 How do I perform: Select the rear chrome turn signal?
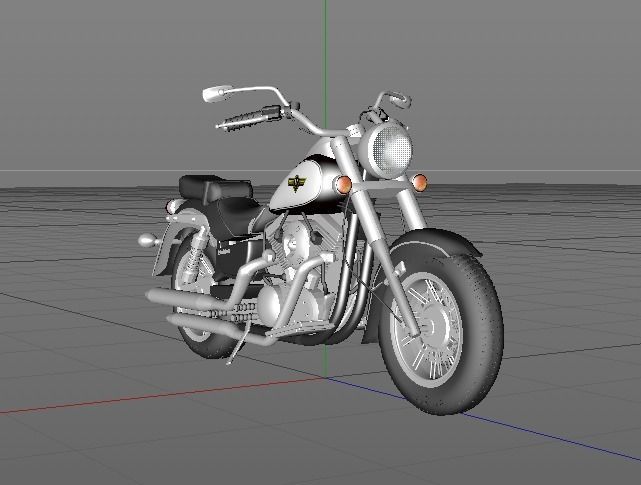coord(149,240)
